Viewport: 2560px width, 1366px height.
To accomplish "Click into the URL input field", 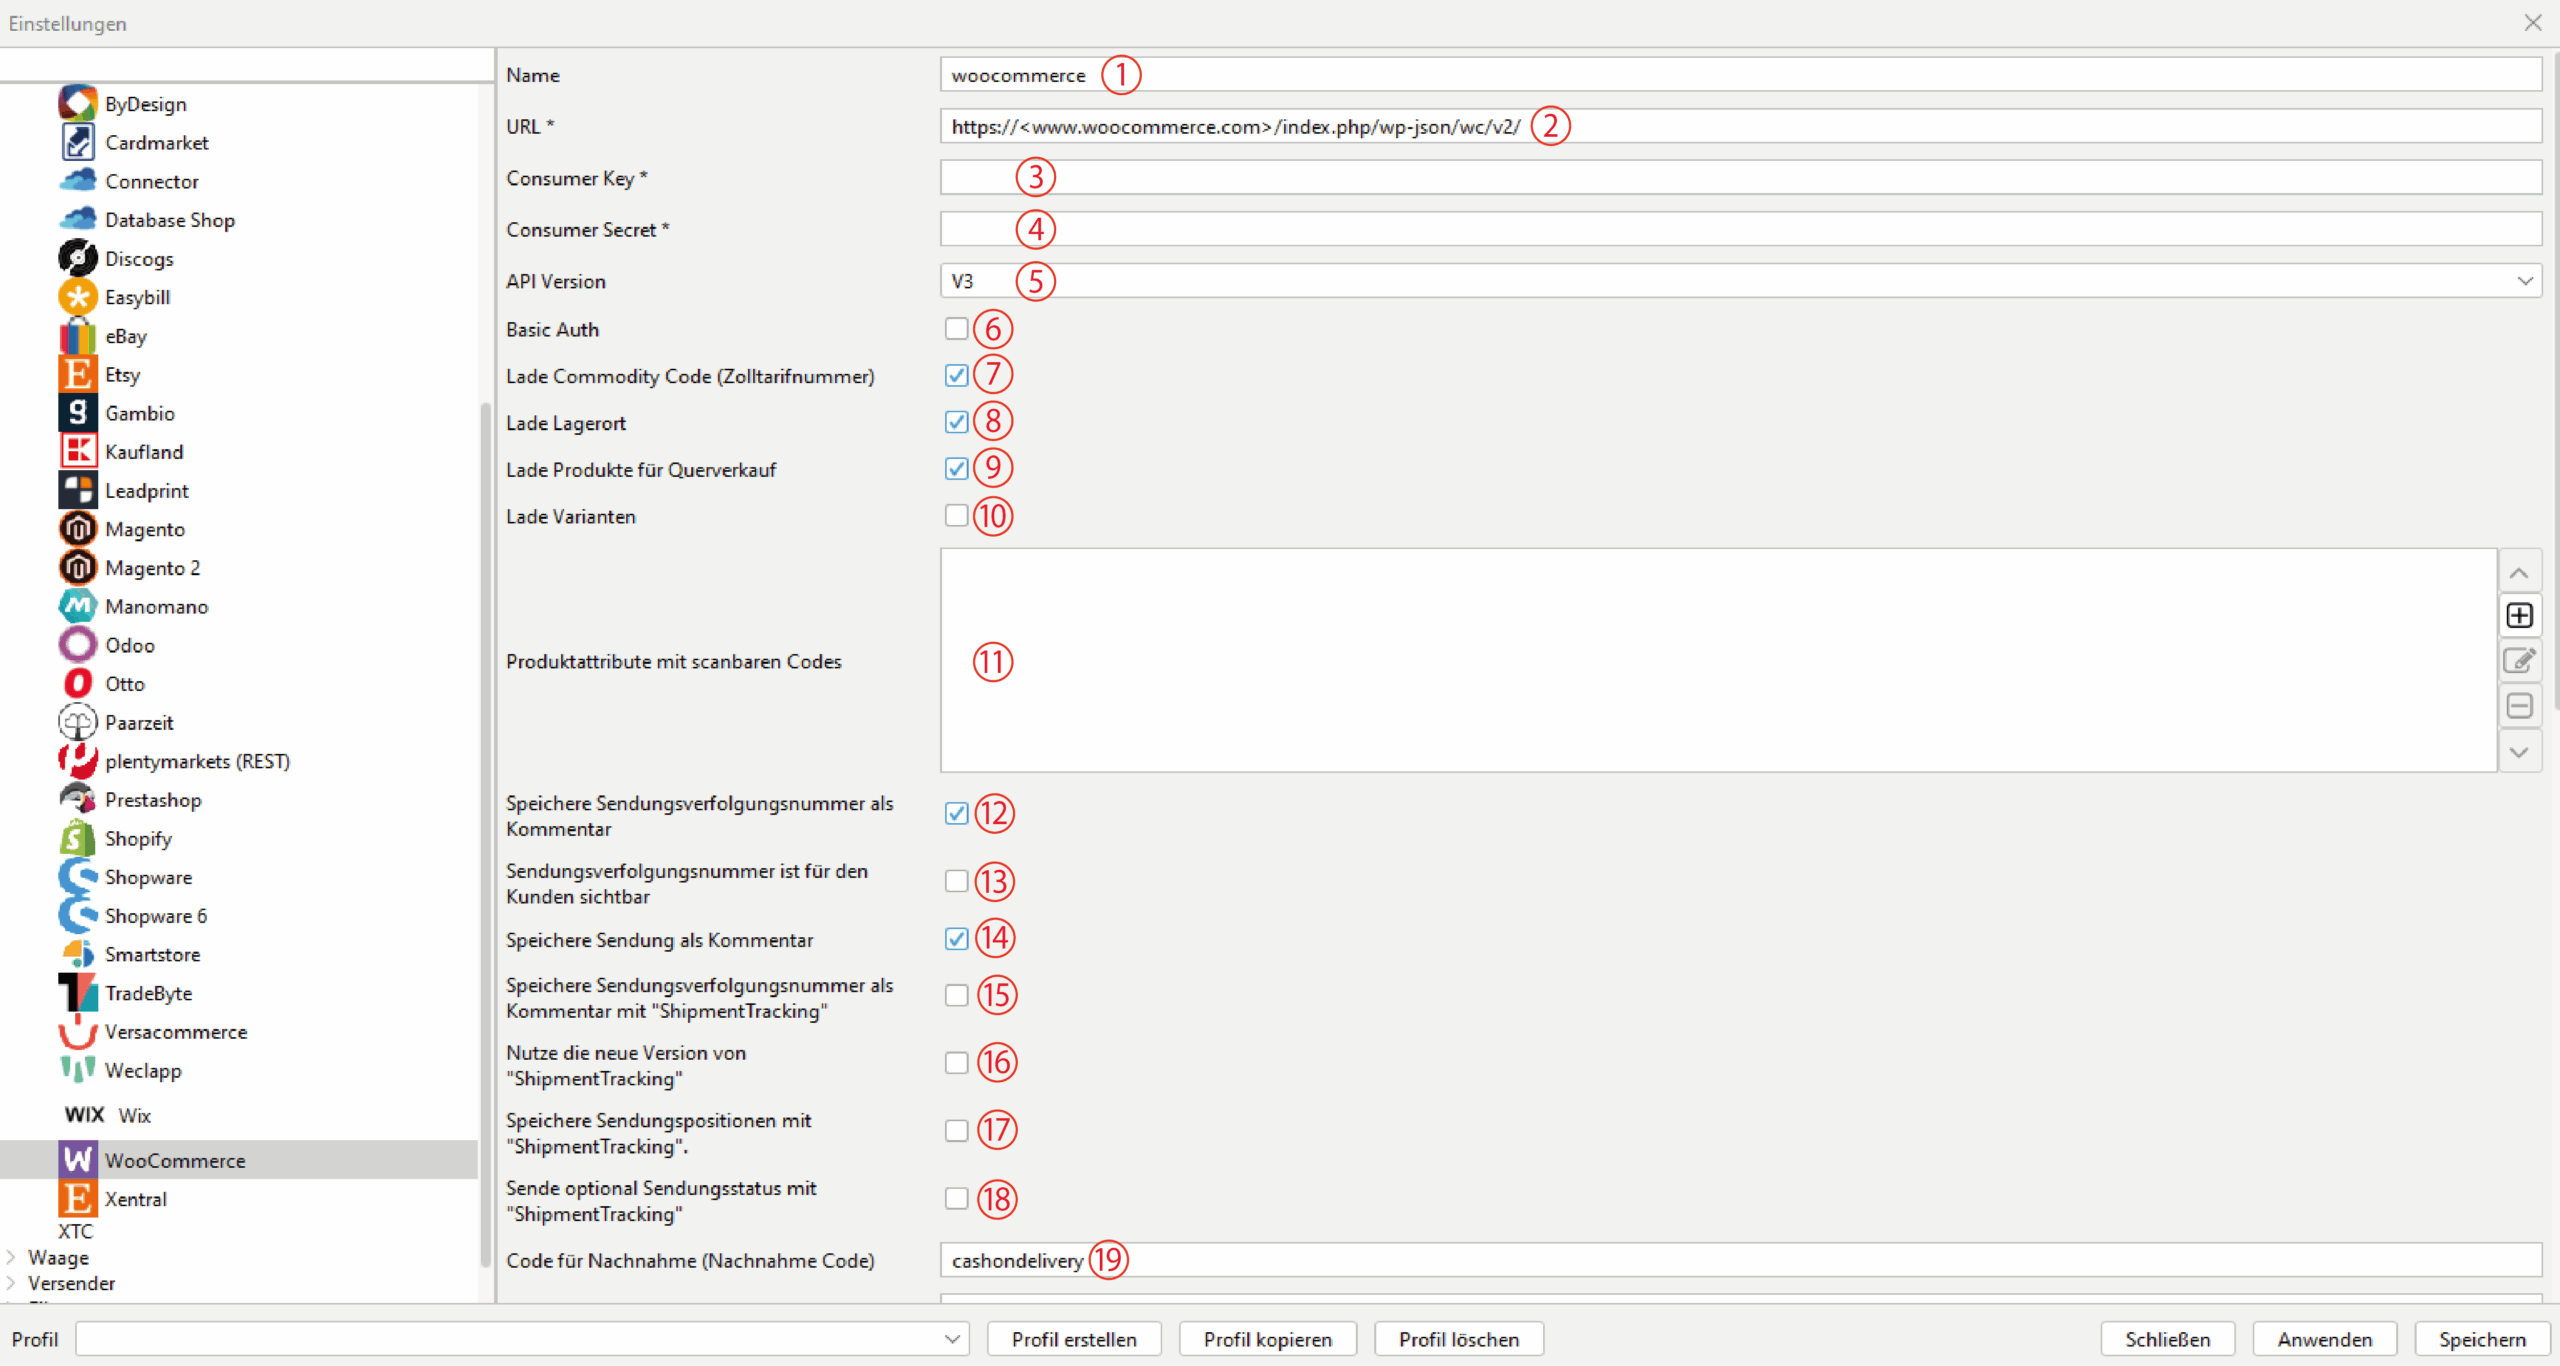I will click(x=1741, y=126).
